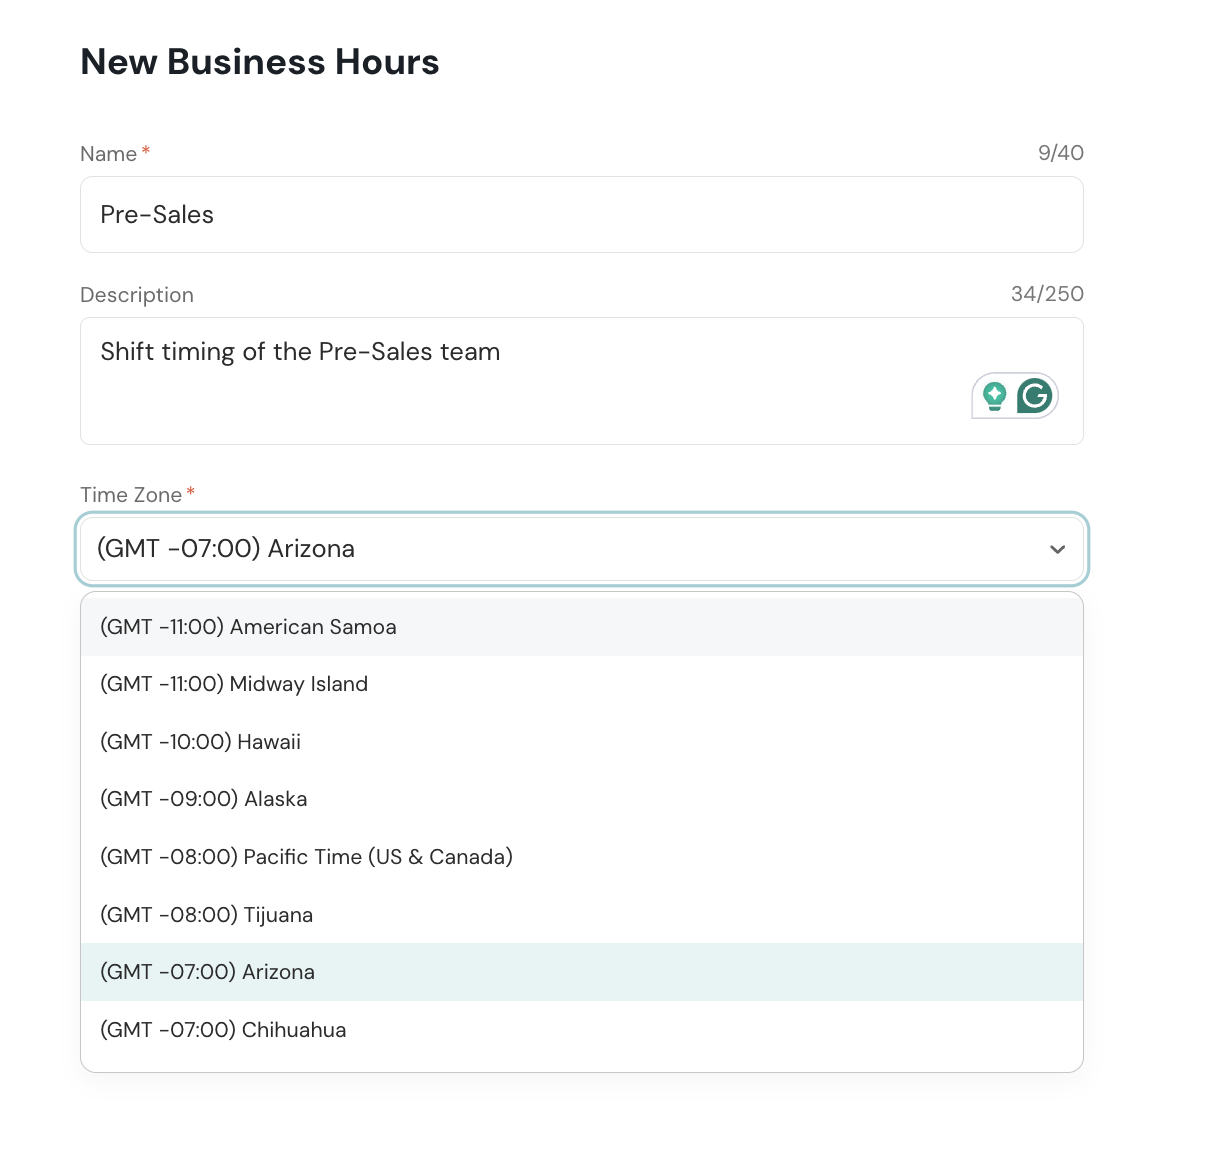The image size is (1232, 1174).
Task: Click the Description field label
Action: pos(137,295)
